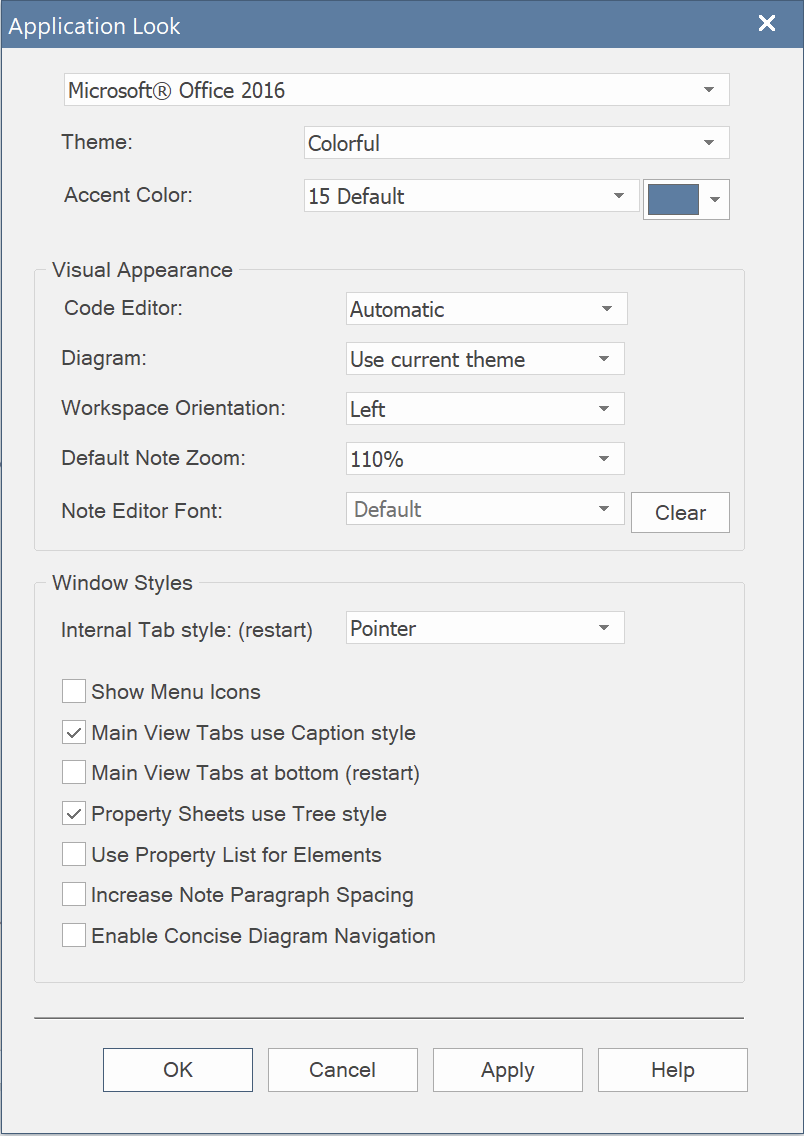The image size is (804, 1136).
Task: Enable Main View Tabs at bottom
Action: (74, 773)
